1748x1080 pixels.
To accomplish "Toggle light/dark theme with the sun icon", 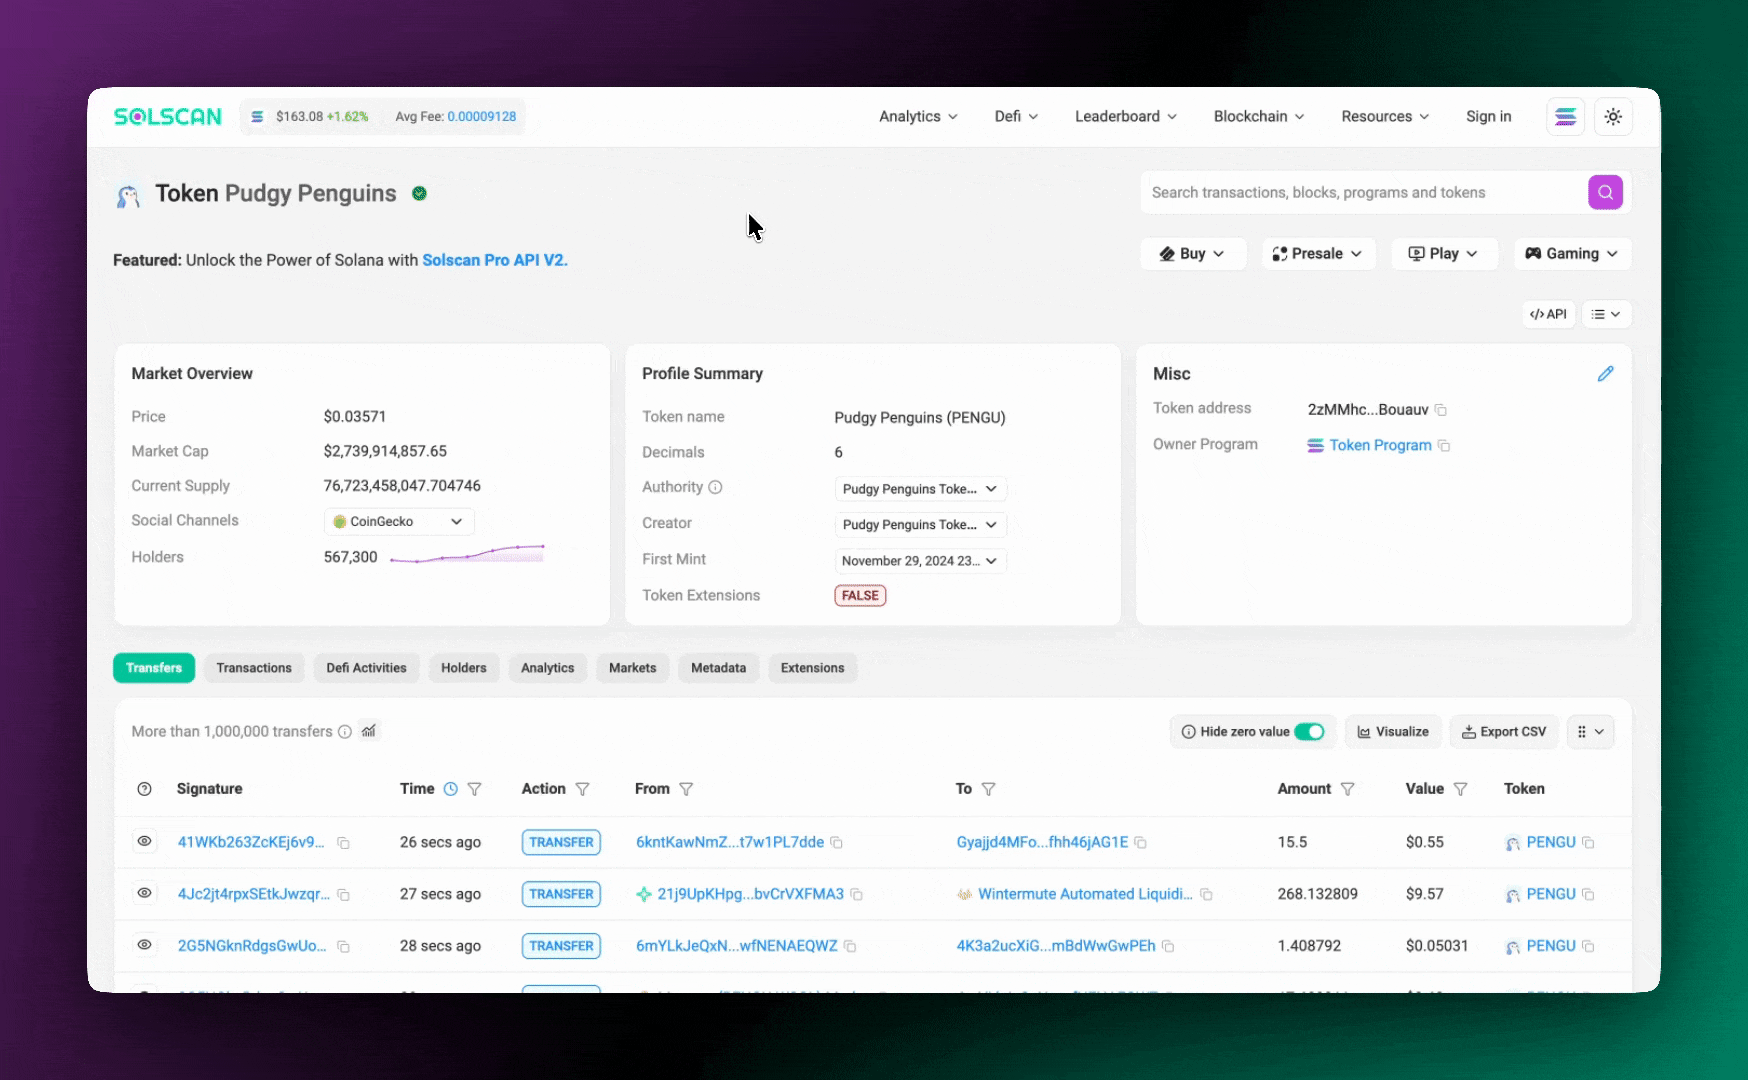I will 1612,117.
